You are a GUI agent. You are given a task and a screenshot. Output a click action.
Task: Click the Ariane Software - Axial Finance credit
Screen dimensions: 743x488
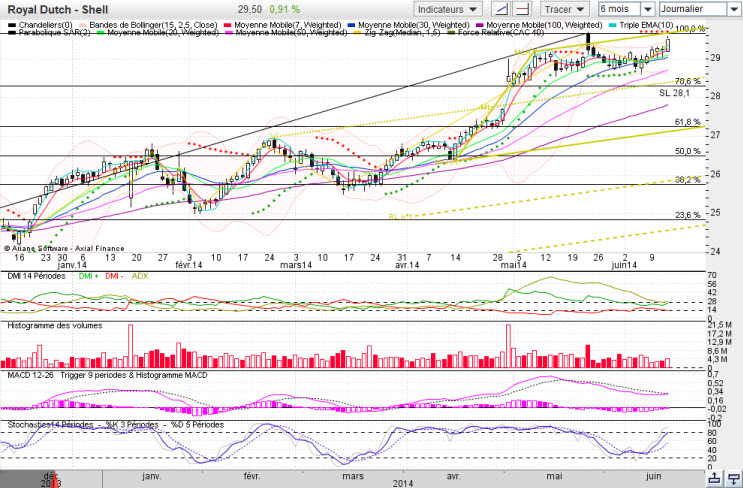coord(64,248)
